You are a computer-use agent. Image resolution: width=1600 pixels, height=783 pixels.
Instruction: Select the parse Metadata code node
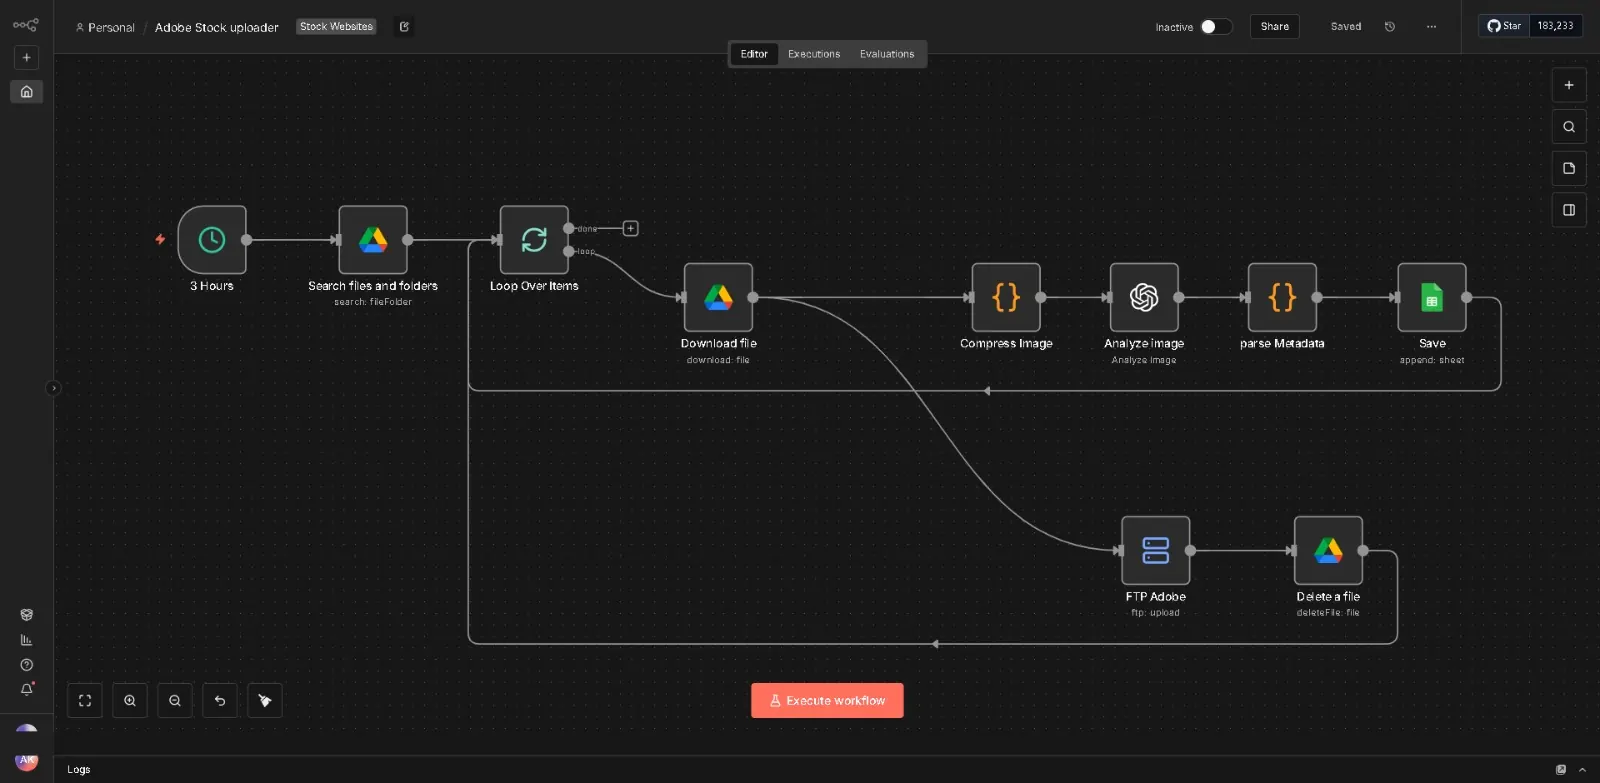(x=1282, y=297)
